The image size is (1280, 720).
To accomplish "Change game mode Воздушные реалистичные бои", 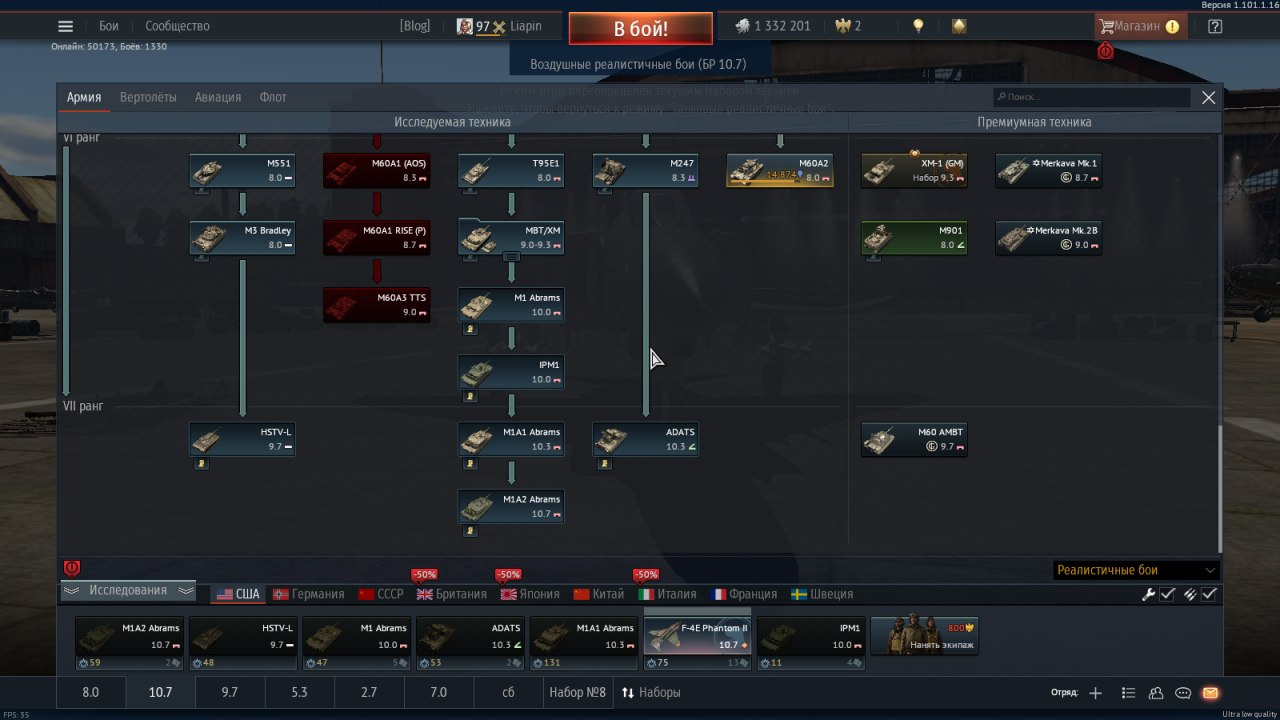I will point(638,64).
